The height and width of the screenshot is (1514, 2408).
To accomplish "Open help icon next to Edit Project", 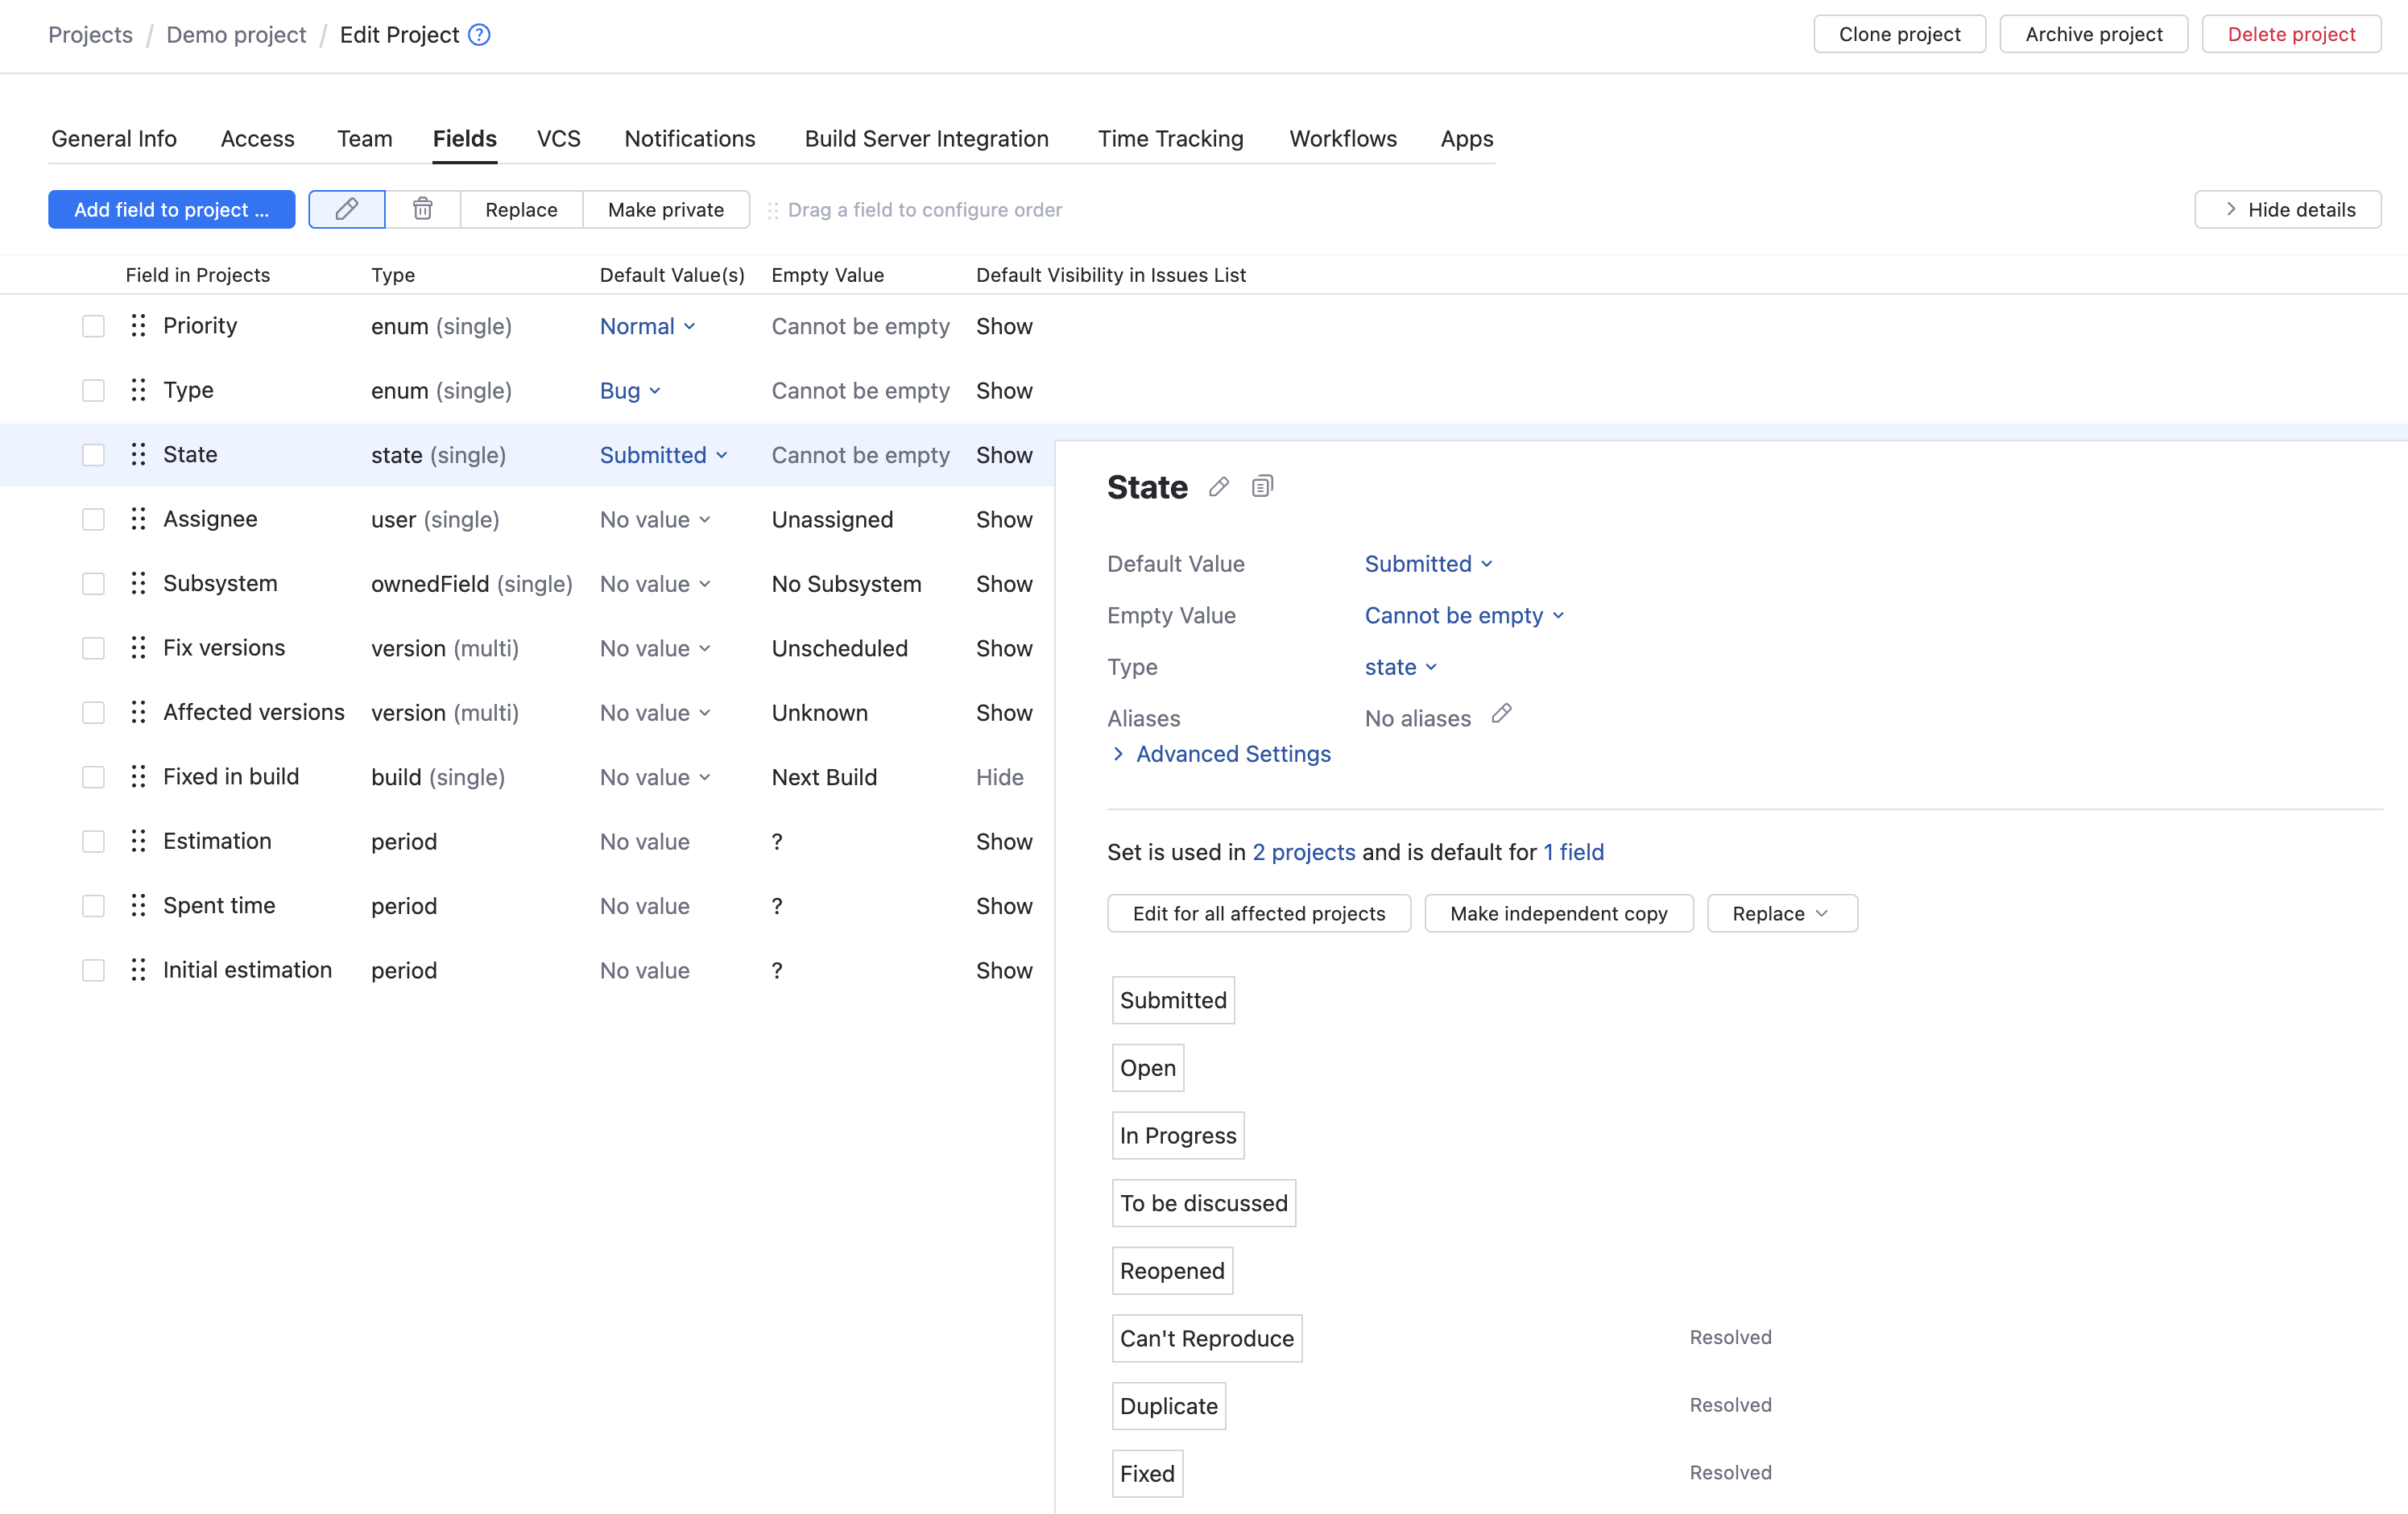I will pos(480,35).
